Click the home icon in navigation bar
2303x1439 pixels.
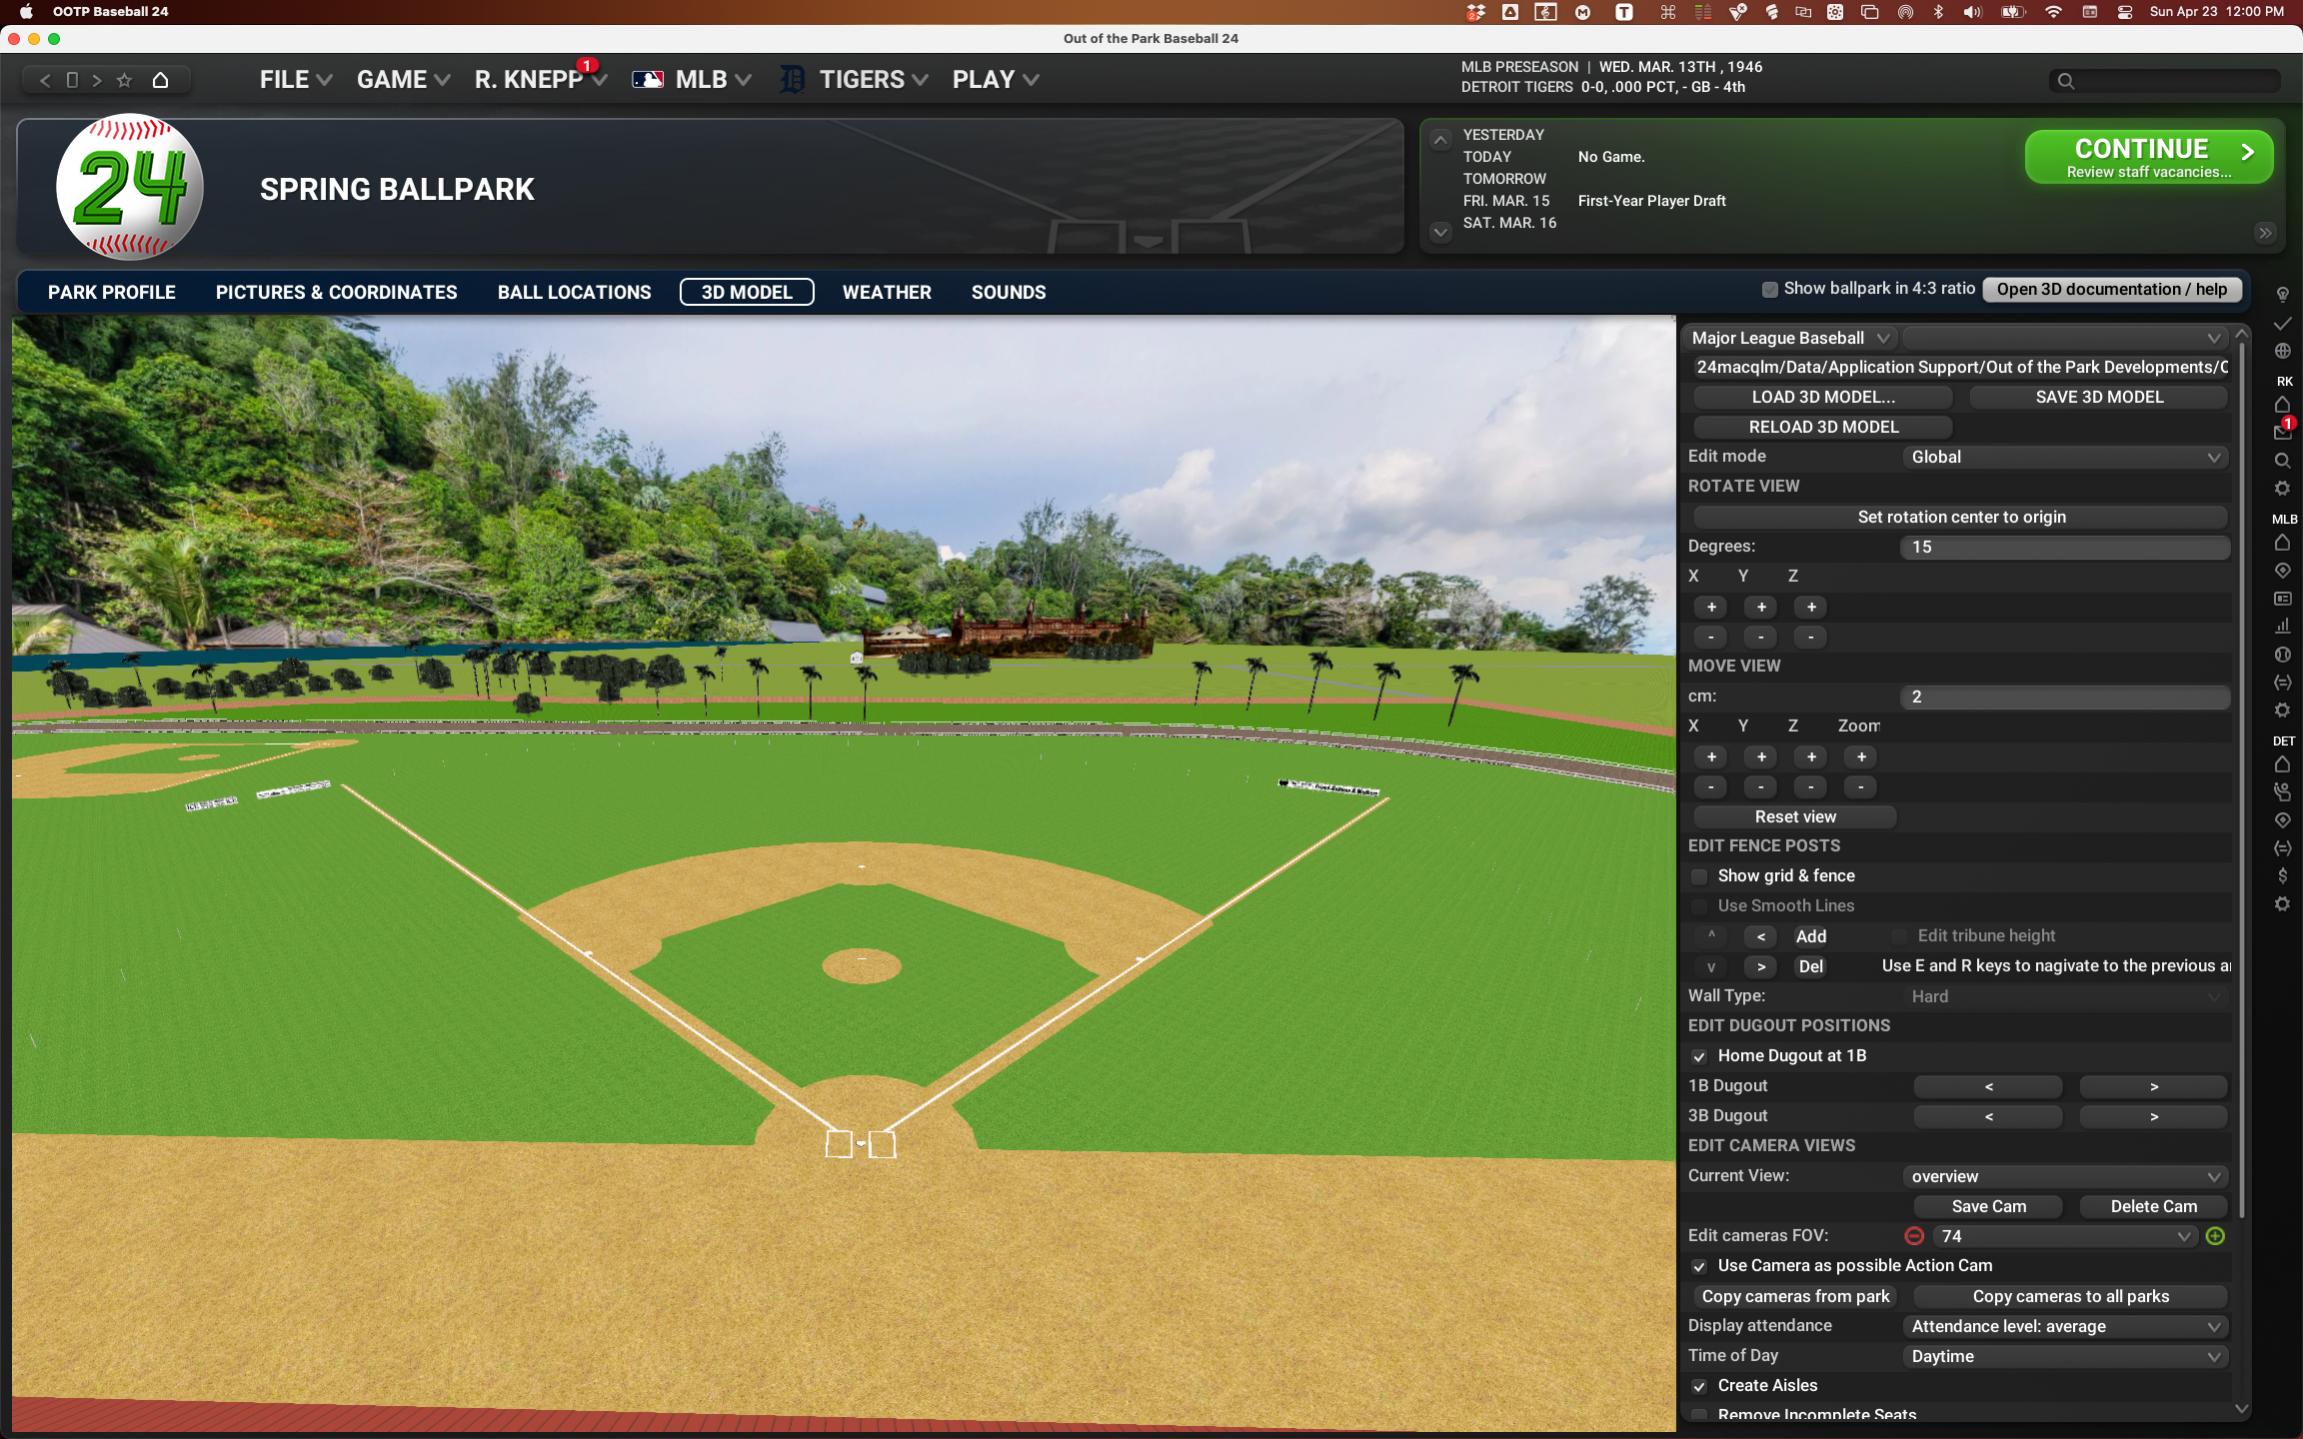point(160,80)
